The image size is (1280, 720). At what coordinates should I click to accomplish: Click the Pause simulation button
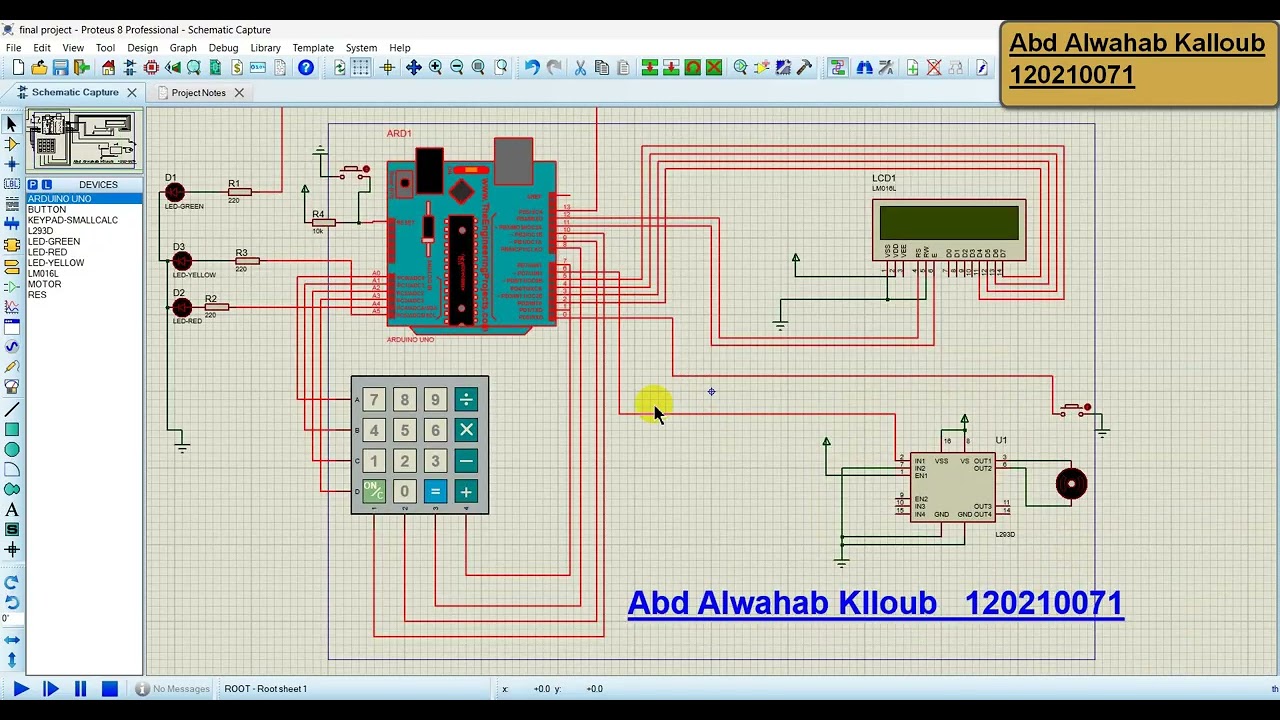(x=80, y=689)
